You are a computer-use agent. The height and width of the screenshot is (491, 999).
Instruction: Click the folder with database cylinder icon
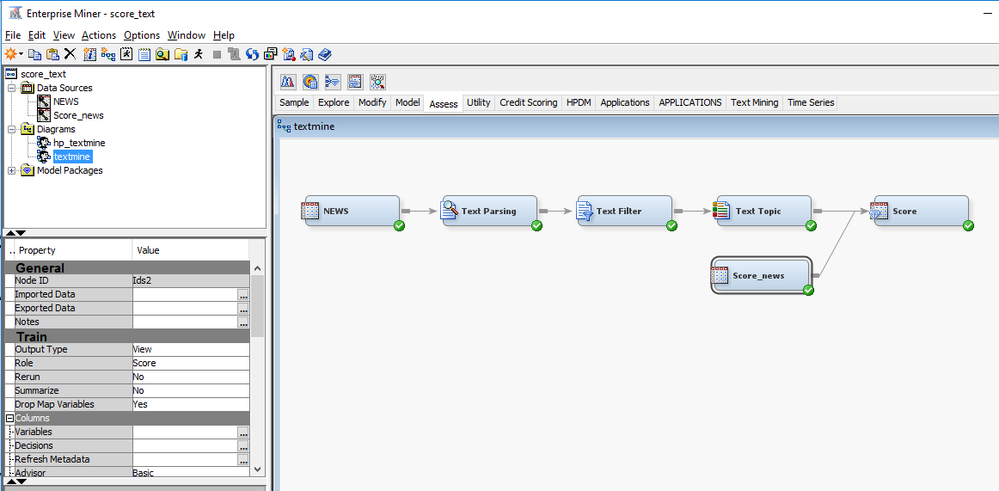tap(181, 55)
